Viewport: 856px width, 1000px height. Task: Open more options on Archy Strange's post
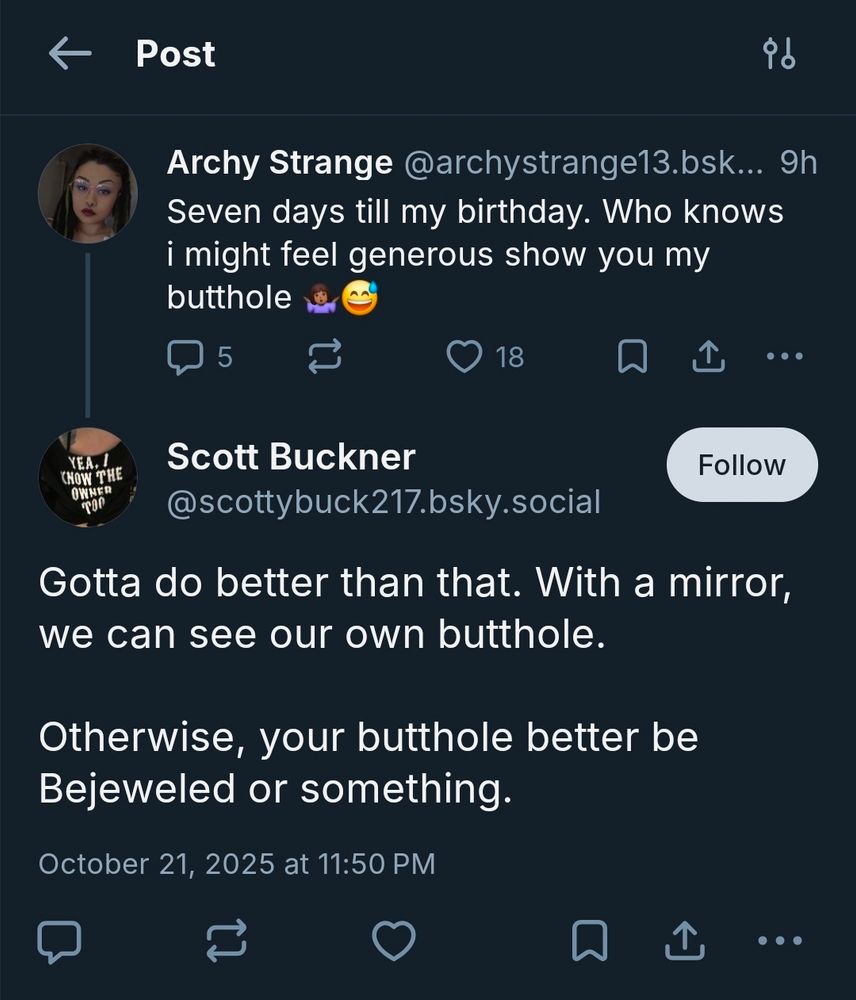point(783,356)
